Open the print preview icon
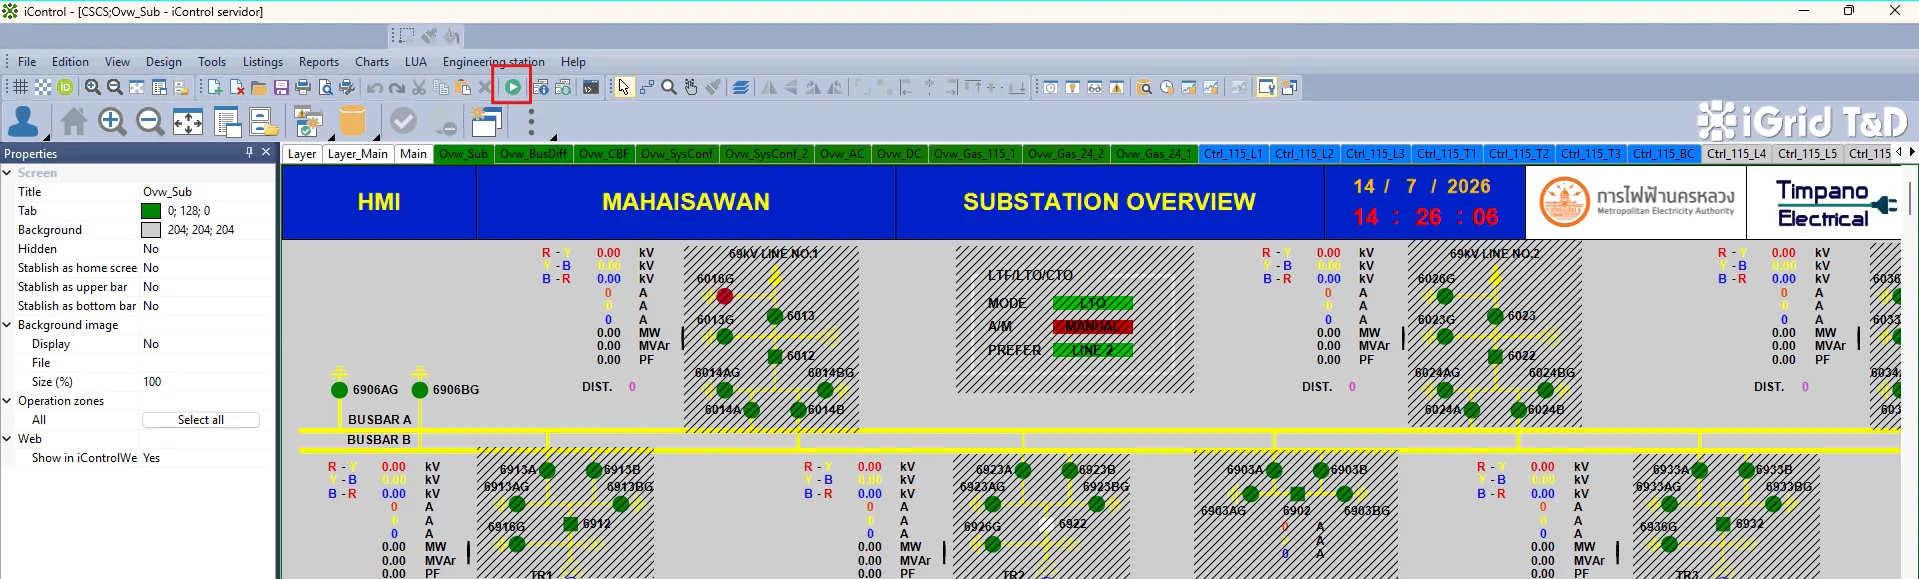Image resolution: width=1919 pixels, height=579 pixels. pos(325,88)
